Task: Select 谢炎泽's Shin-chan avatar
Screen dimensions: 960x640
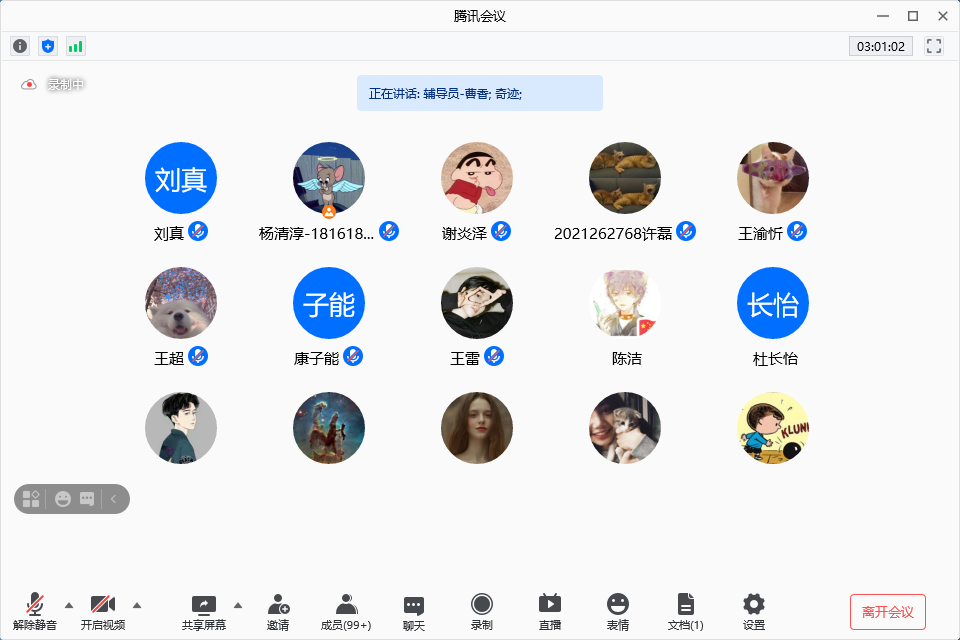Action: (477, 177)
